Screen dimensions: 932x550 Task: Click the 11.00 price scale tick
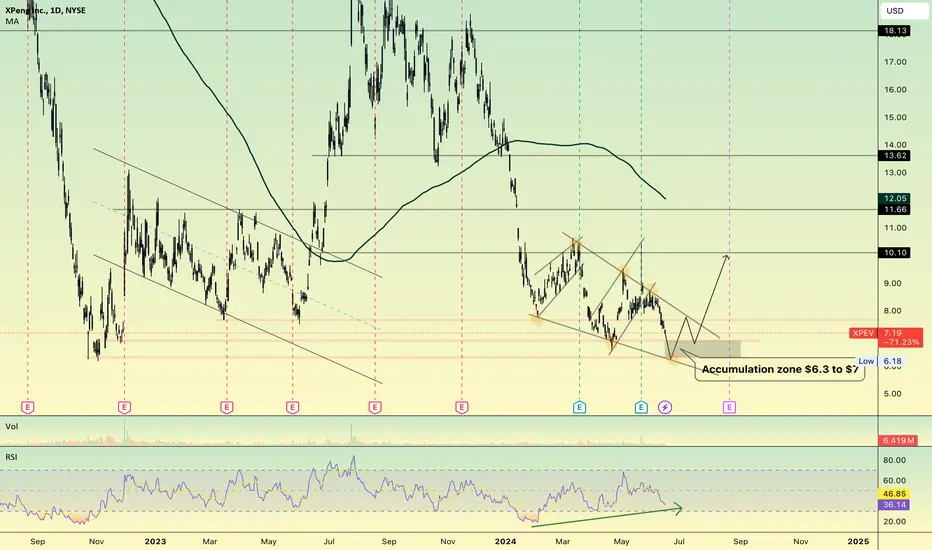[x=895, y=228]
